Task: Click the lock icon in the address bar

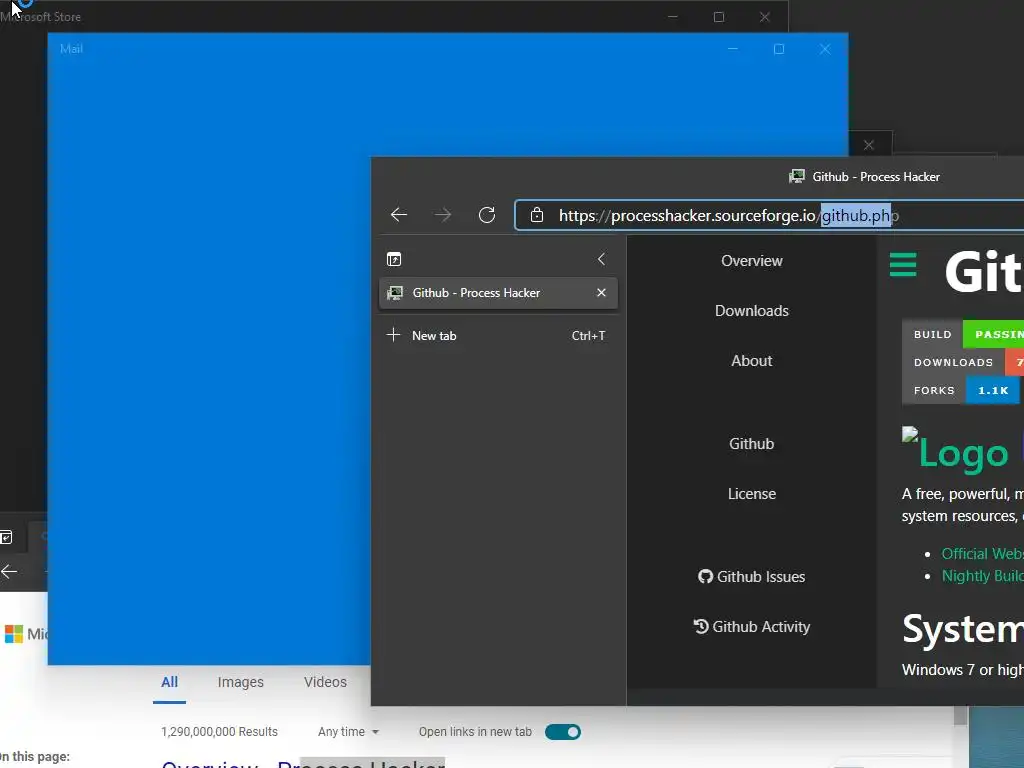Action: (536, 215)
